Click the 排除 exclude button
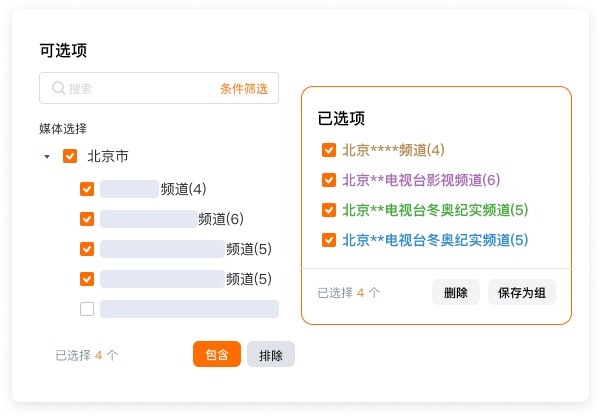The width and height of the screenshot is (601, 417). pos(271,354)
